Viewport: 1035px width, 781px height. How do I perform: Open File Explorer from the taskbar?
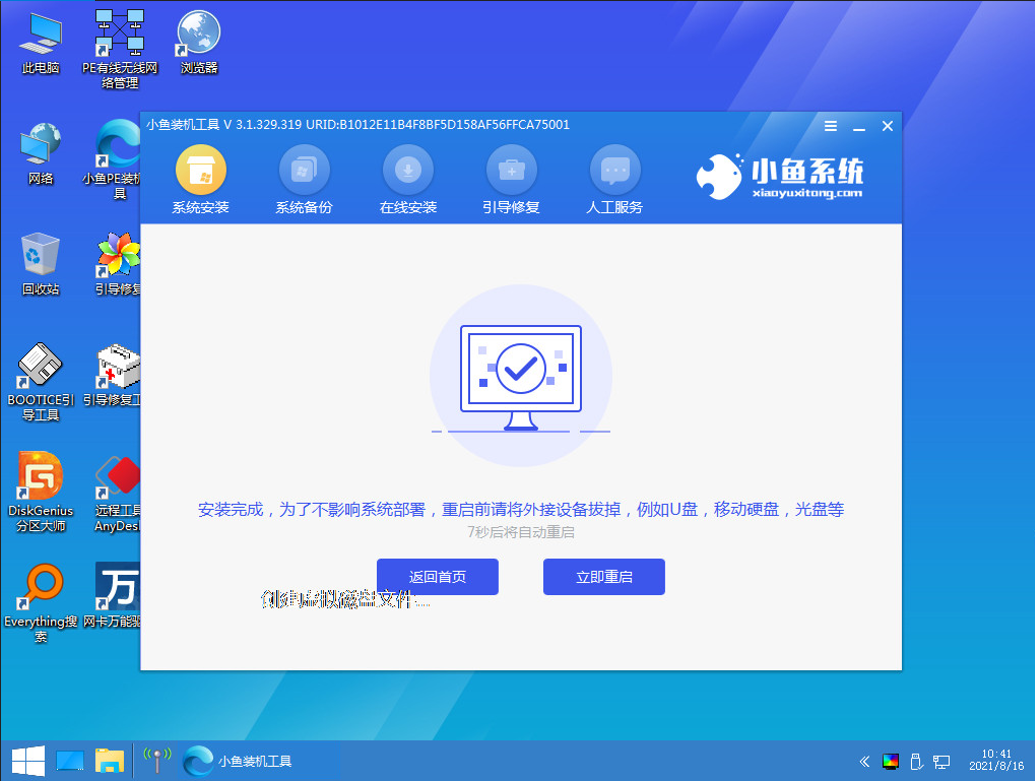click(109, 760)
